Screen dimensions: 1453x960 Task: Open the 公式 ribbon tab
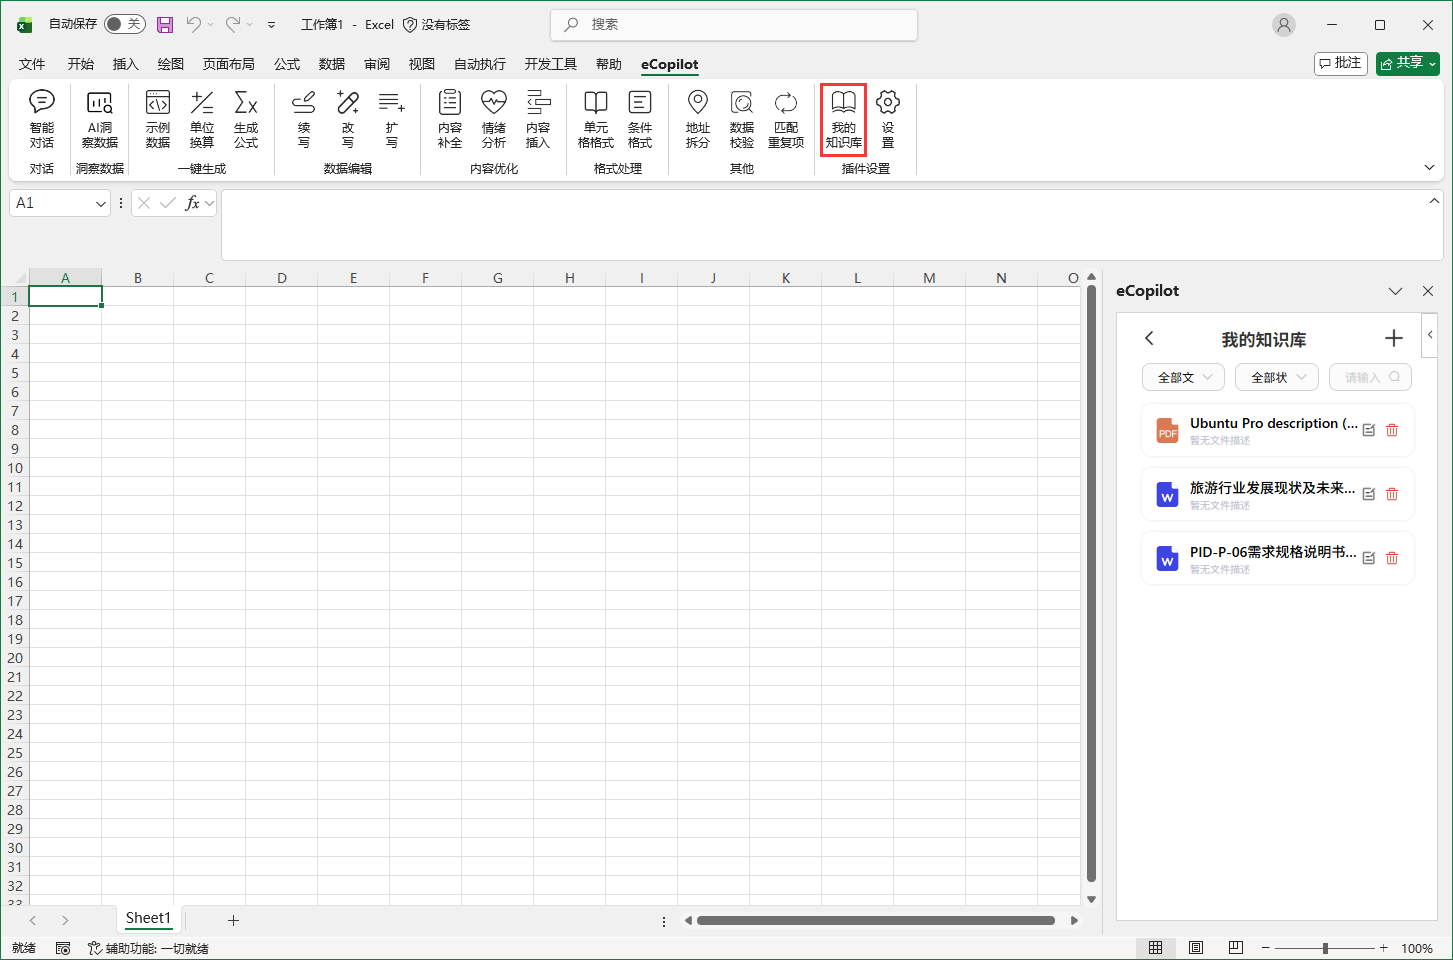(x=287, y=64)
